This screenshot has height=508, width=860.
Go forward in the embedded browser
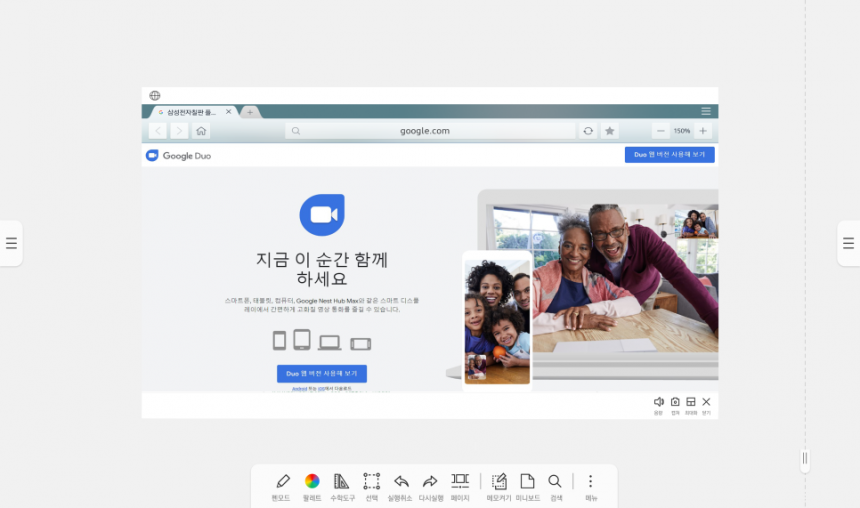click(x=179, y=131)
